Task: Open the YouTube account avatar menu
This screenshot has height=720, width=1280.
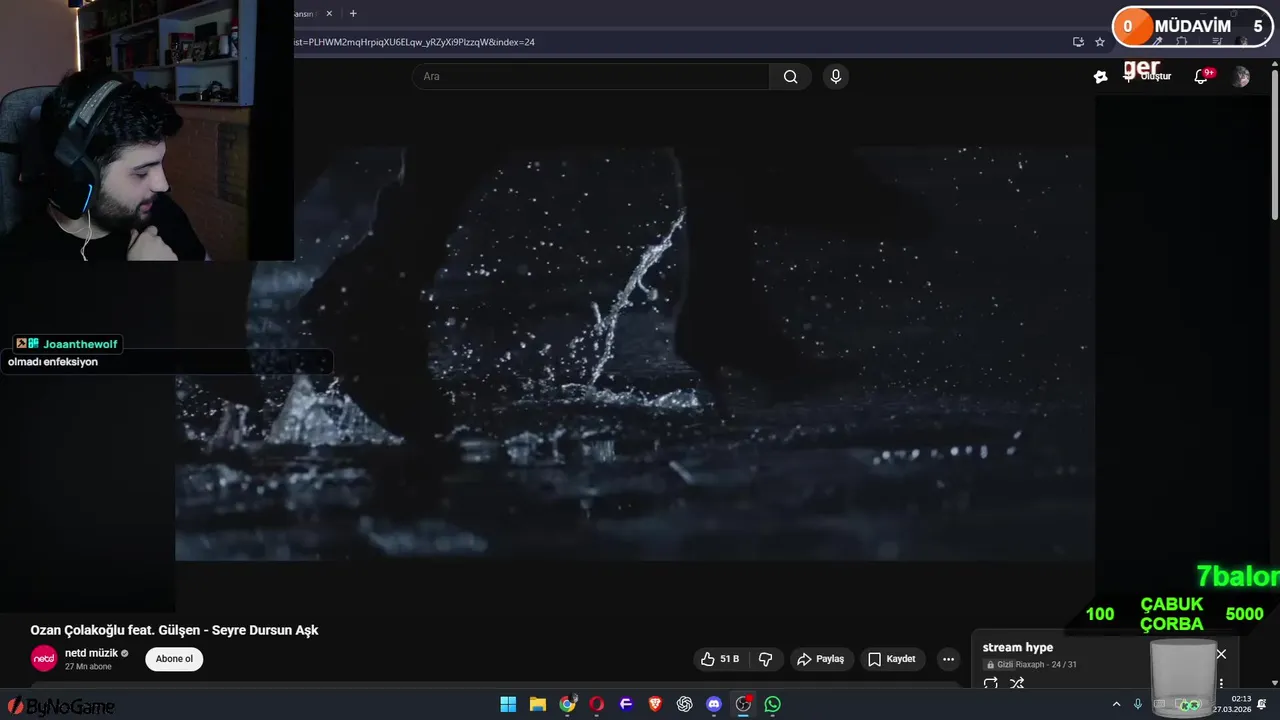Action: 1241,77
